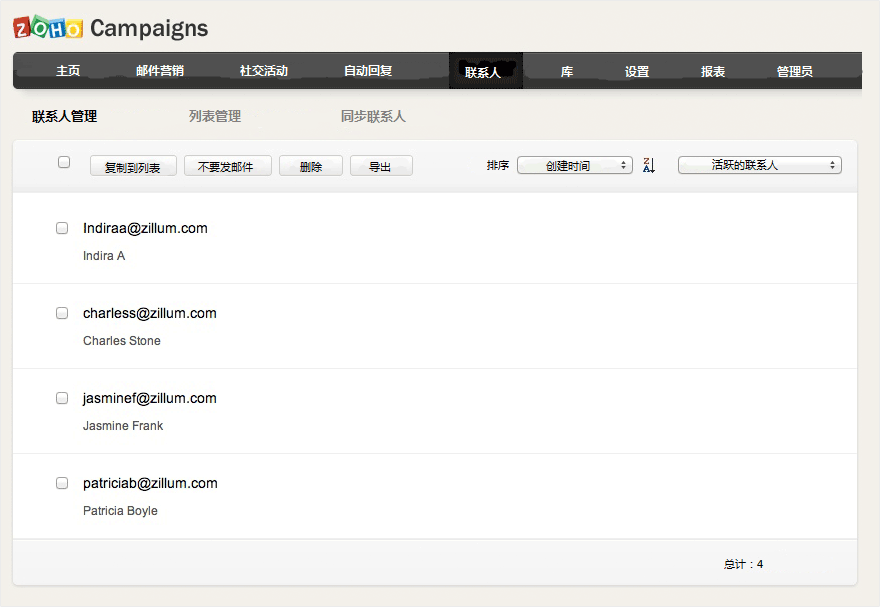880x607 pixels.
Task: Click the 排序 label
Action: (498, 165)
